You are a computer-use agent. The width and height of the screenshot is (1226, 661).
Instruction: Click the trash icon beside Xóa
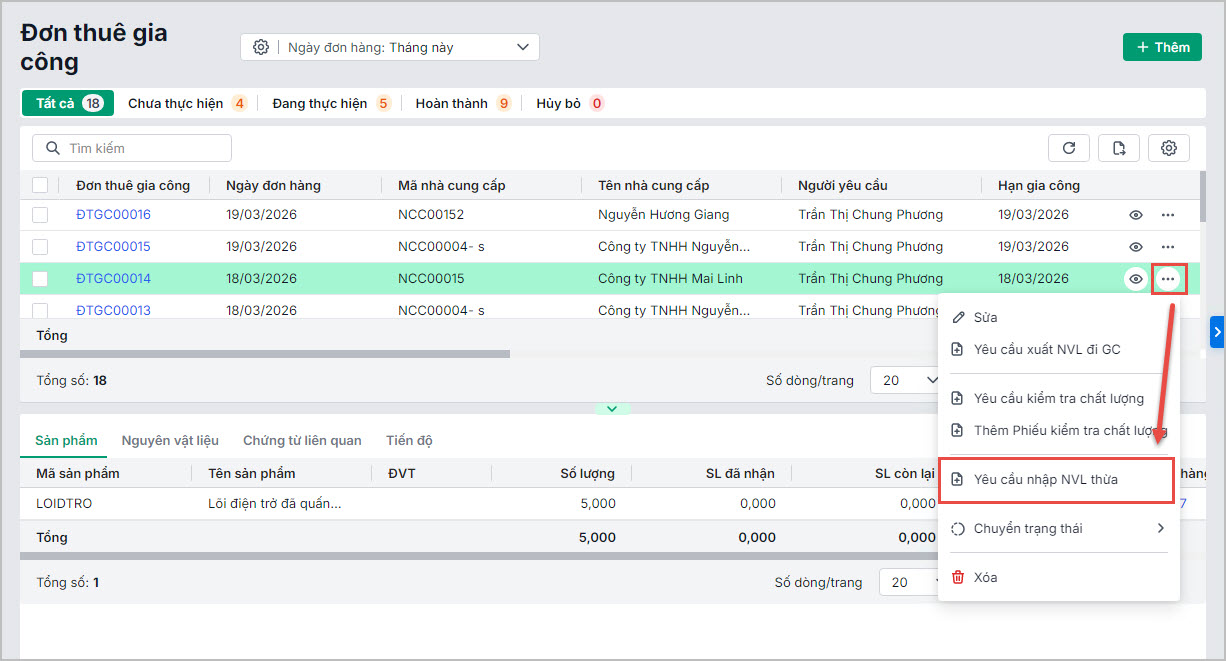click(x=957, y=577)
